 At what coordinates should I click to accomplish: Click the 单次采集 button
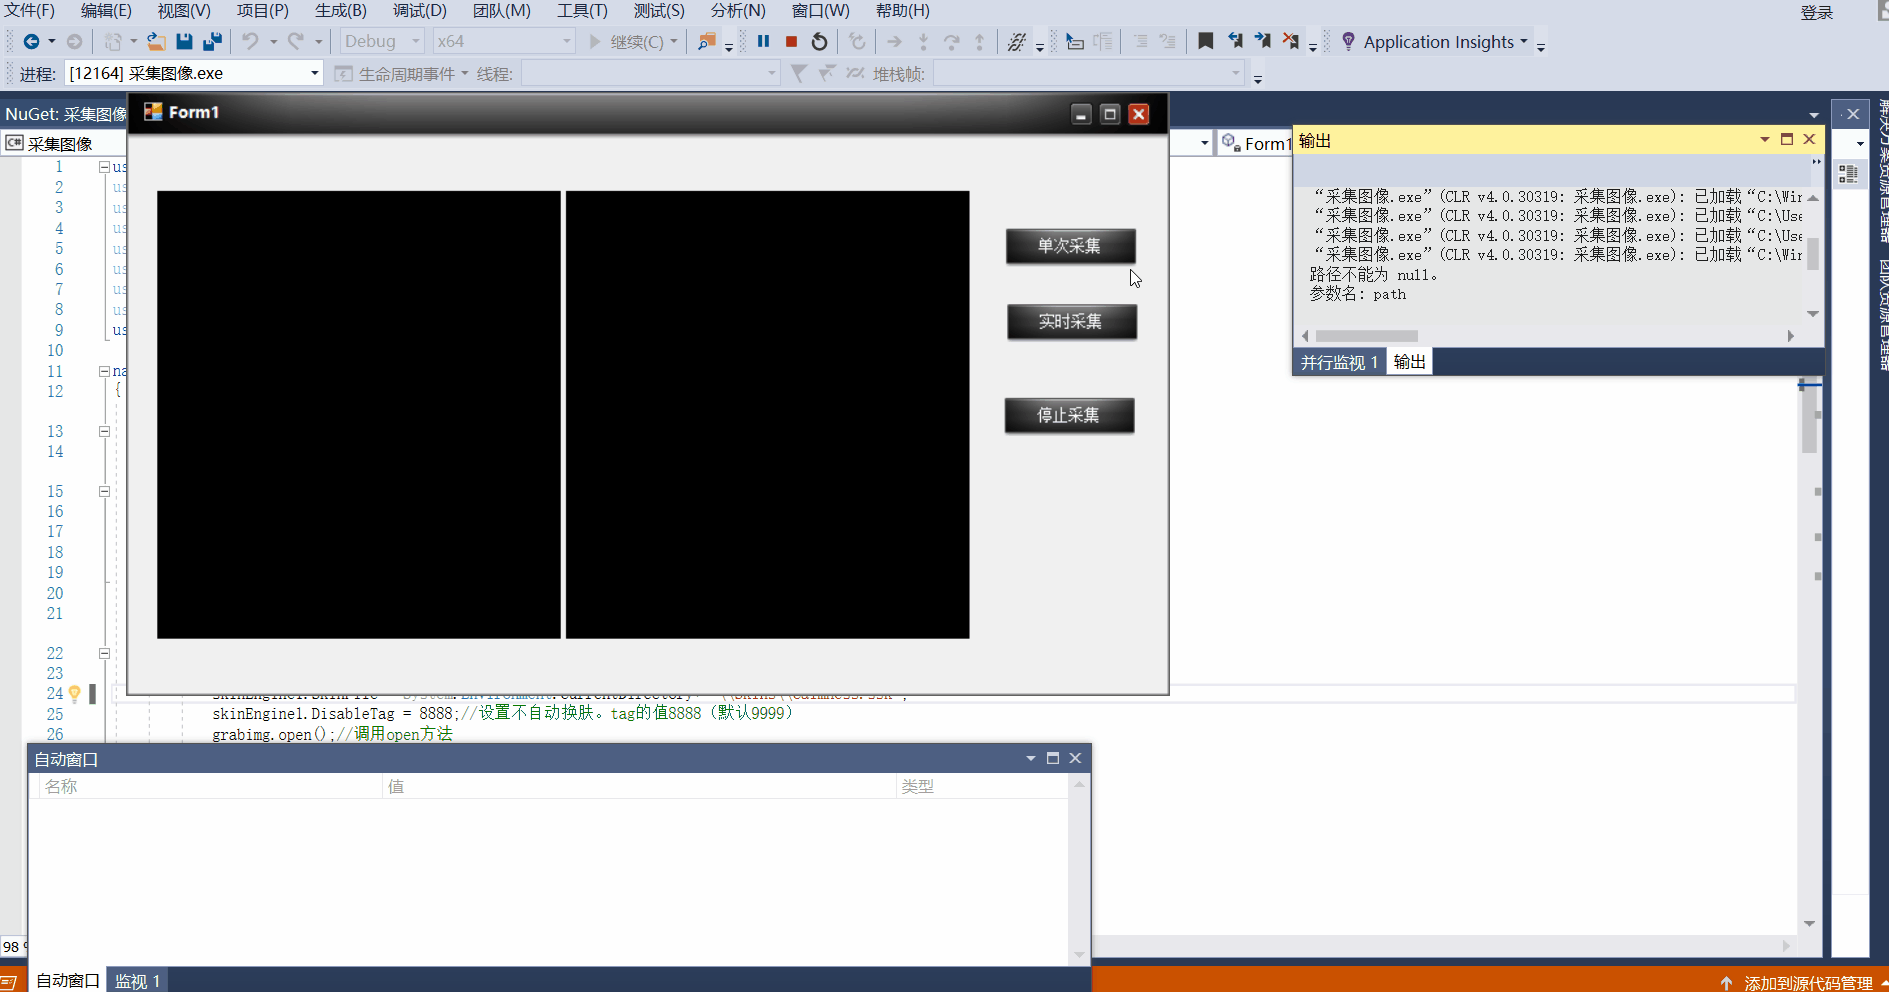(x=1070, y=246)
